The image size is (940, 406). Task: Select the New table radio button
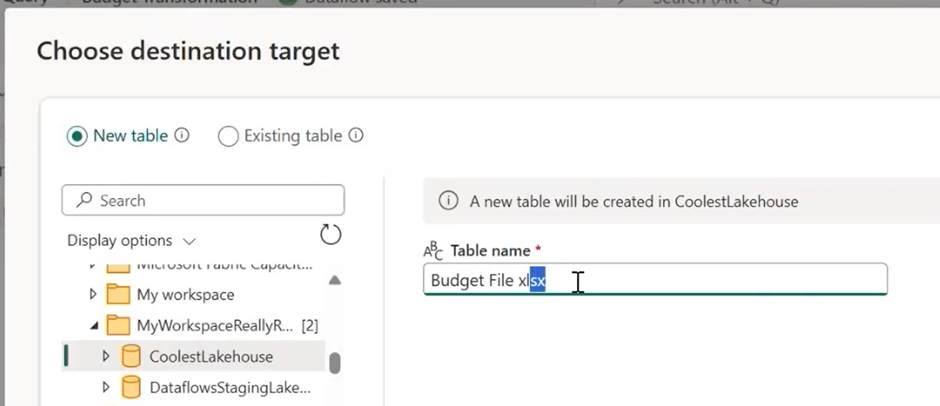[77, 136]
